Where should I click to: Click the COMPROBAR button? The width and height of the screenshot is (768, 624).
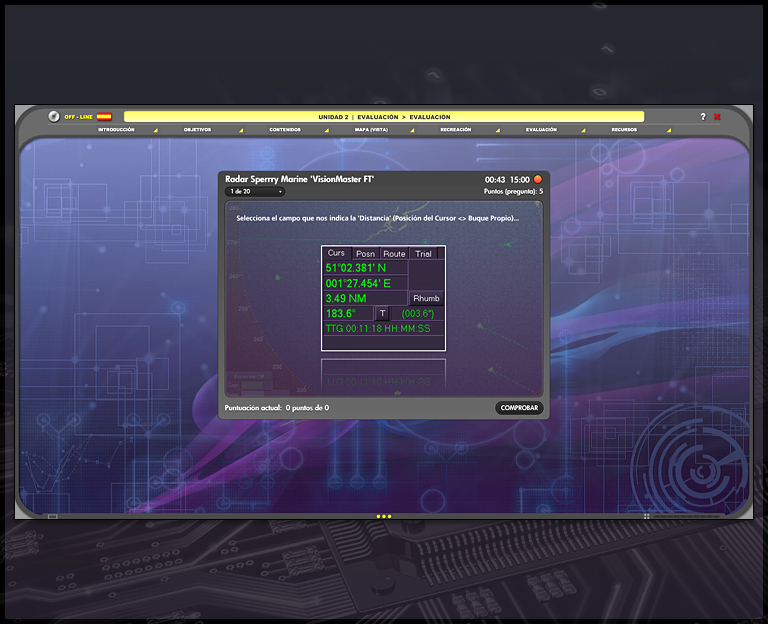pyautogui.click(x=519, y=408)
